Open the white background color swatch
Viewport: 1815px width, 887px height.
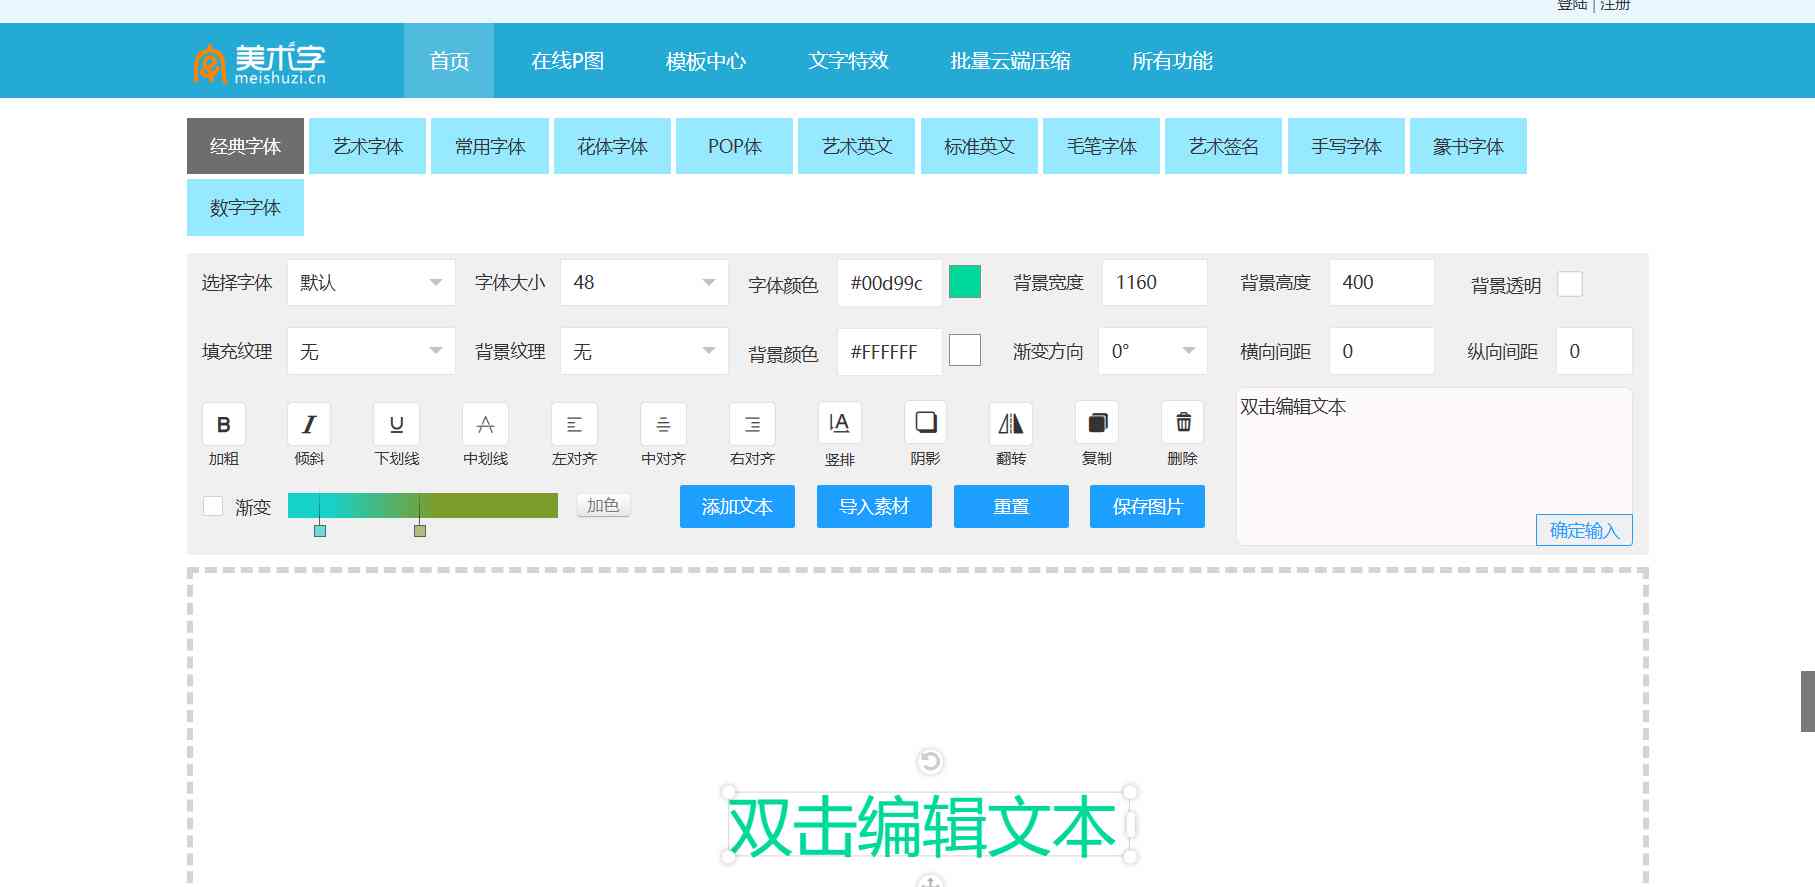pyautogui.click(x=965, y=350)
